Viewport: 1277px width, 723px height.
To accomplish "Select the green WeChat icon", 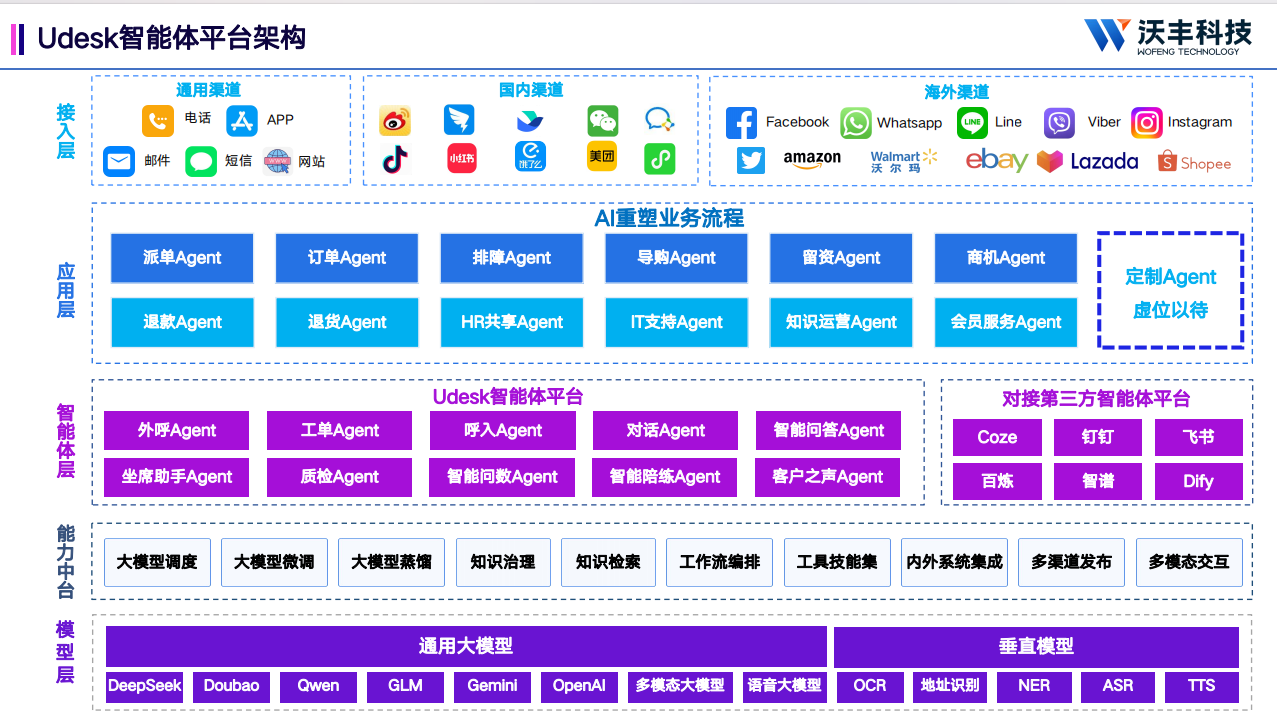I will [602, 121].
